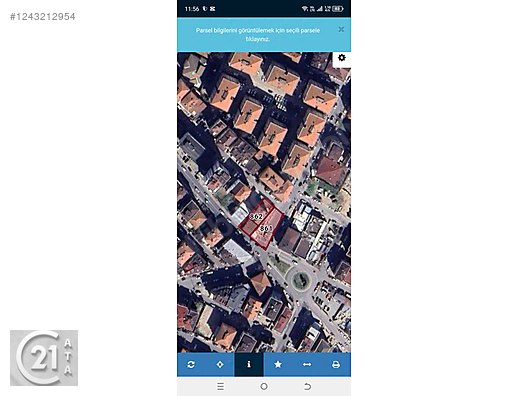Print the map using printer icon

(x=336, y=364)
